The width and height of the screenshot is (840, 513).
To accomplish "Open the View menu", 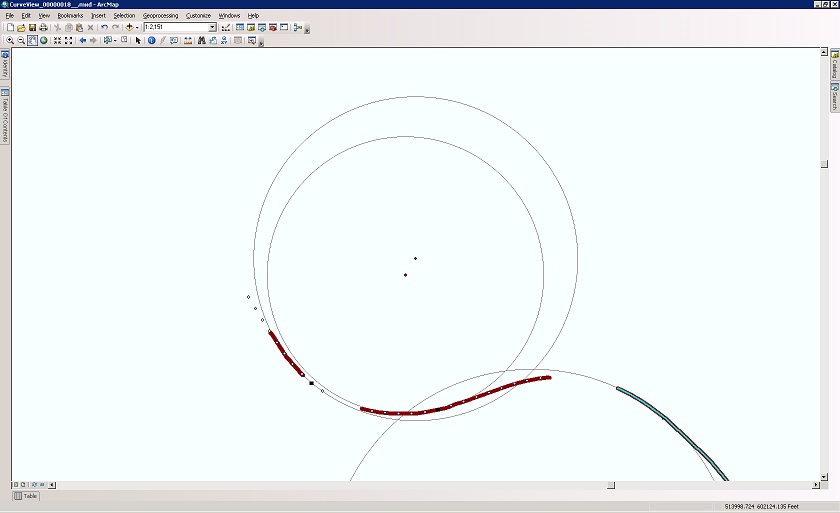I will click(x=44, y=16).
